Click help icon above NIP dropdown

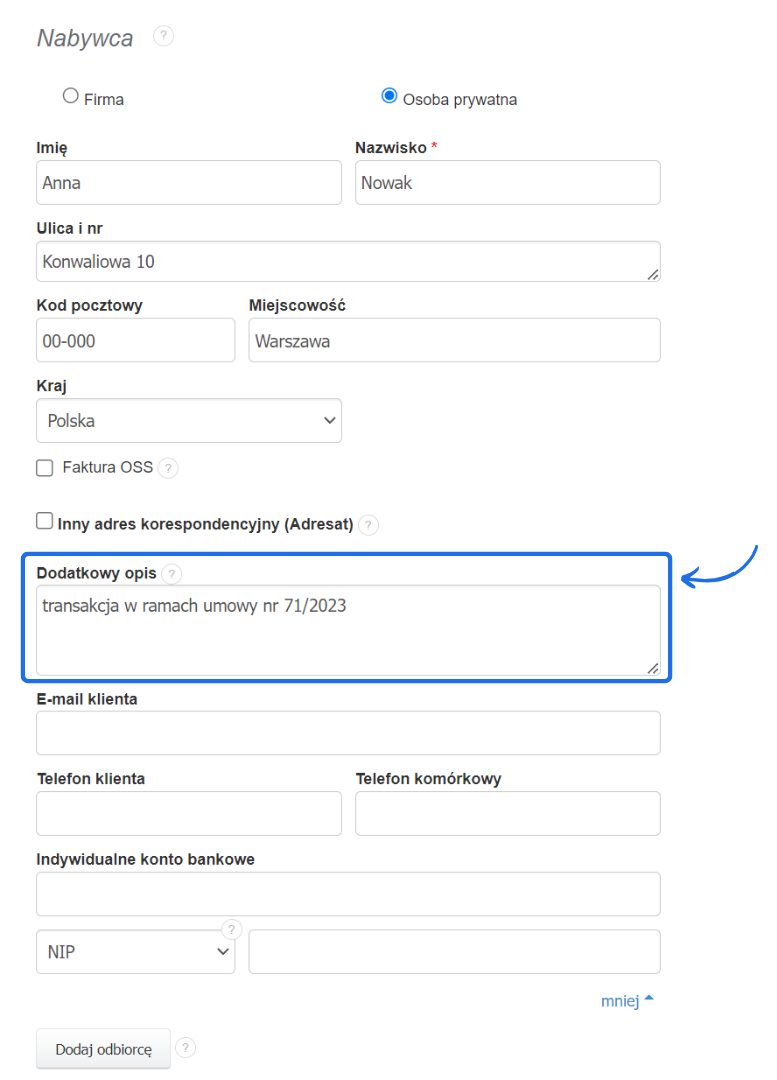(232, 928)
